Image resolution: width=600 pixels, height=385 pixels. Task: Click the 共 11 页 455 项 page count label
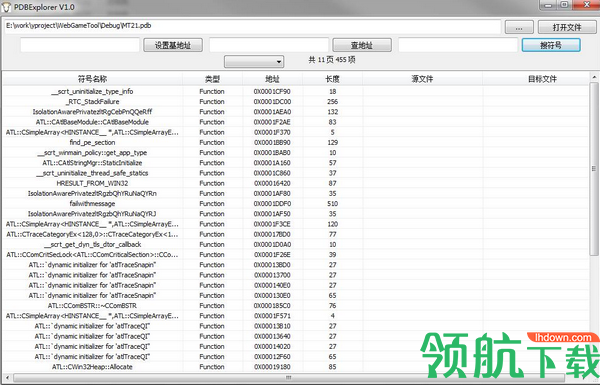coord(332,60)
